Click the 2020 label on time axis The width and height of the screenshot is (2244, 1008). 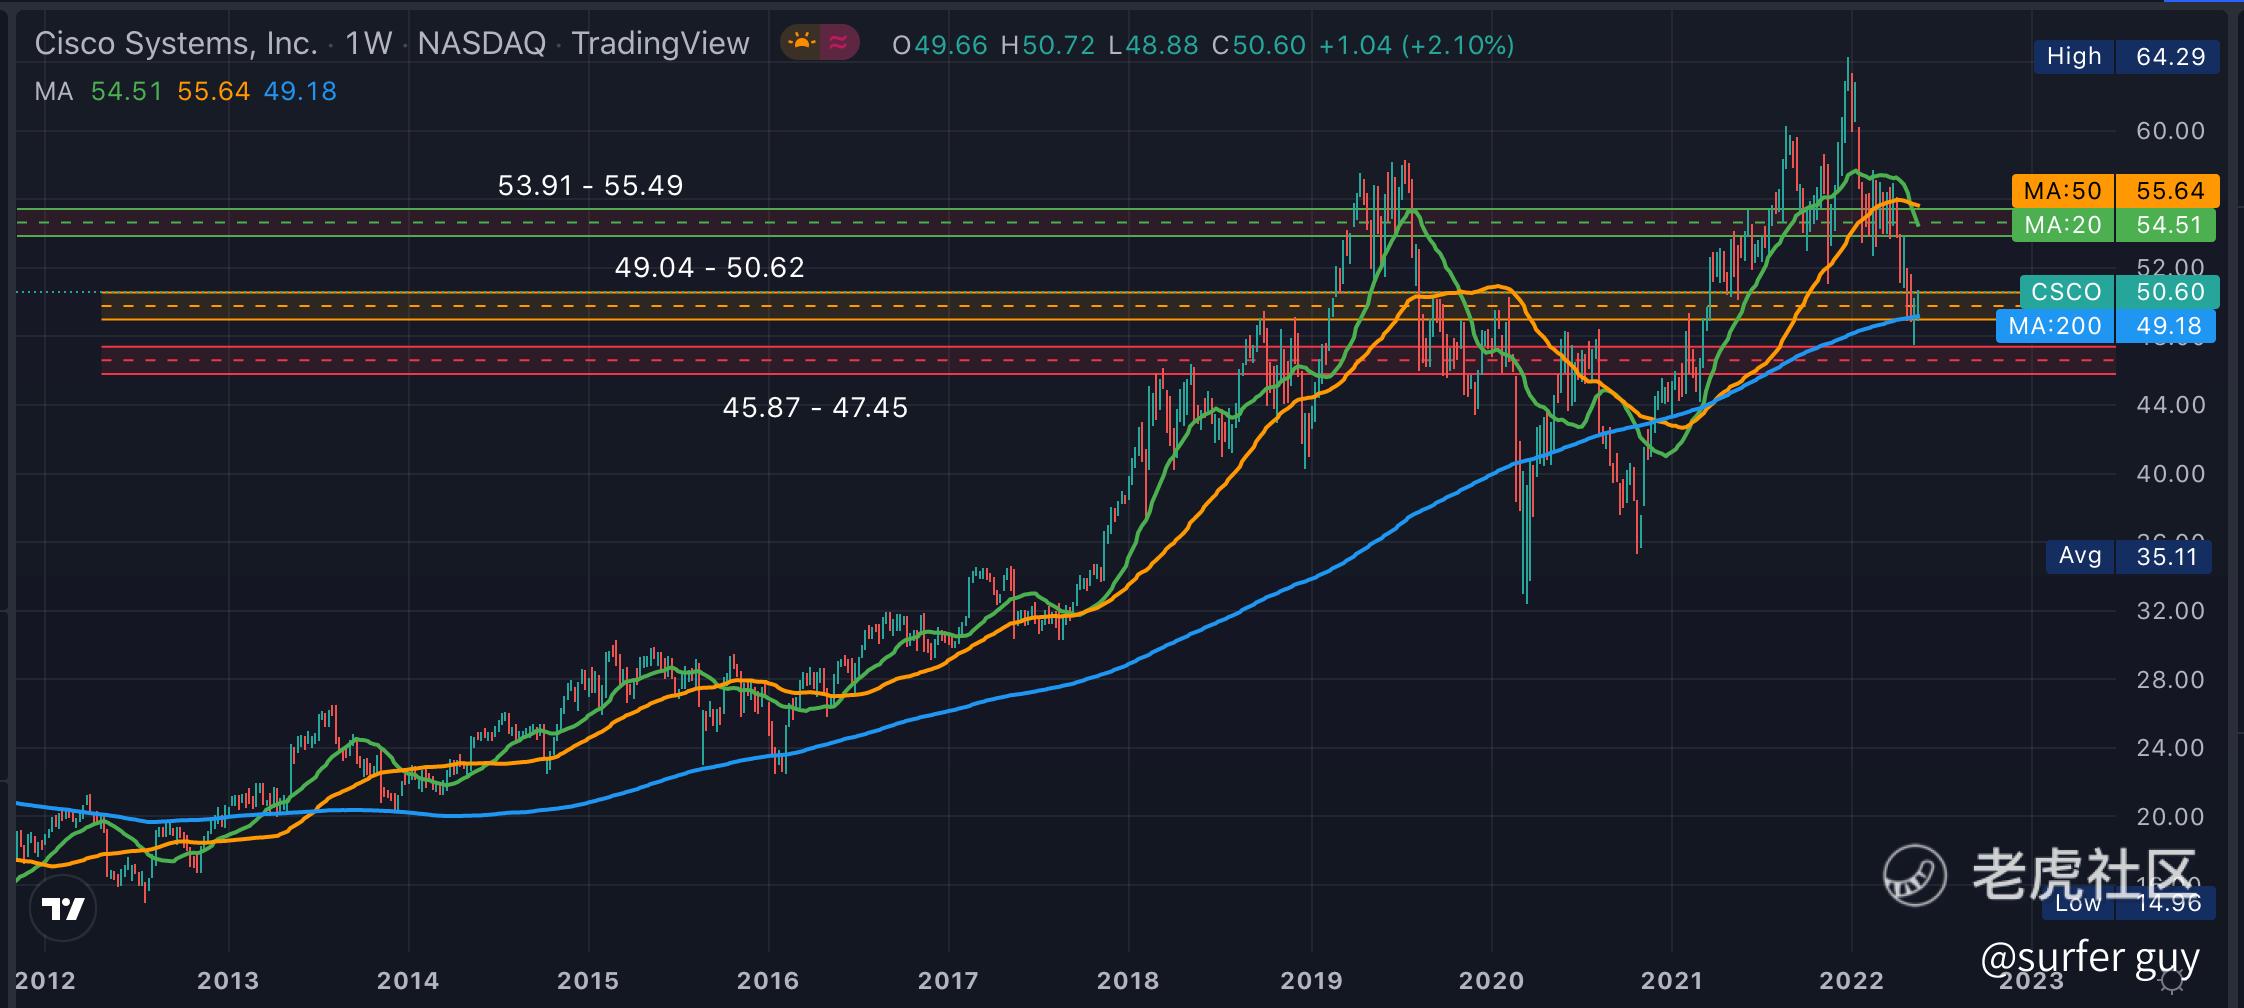point(1491,980)
